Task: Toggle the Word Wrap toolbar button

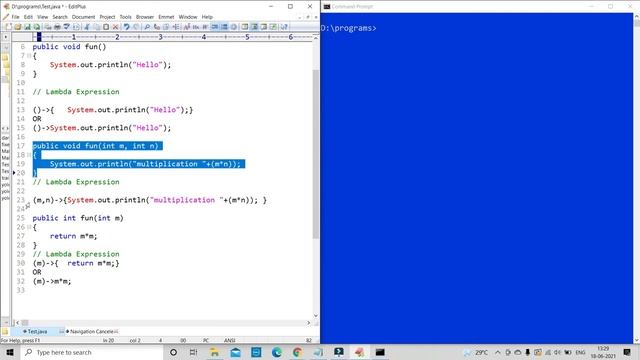Action: click(x=205, y=27)
